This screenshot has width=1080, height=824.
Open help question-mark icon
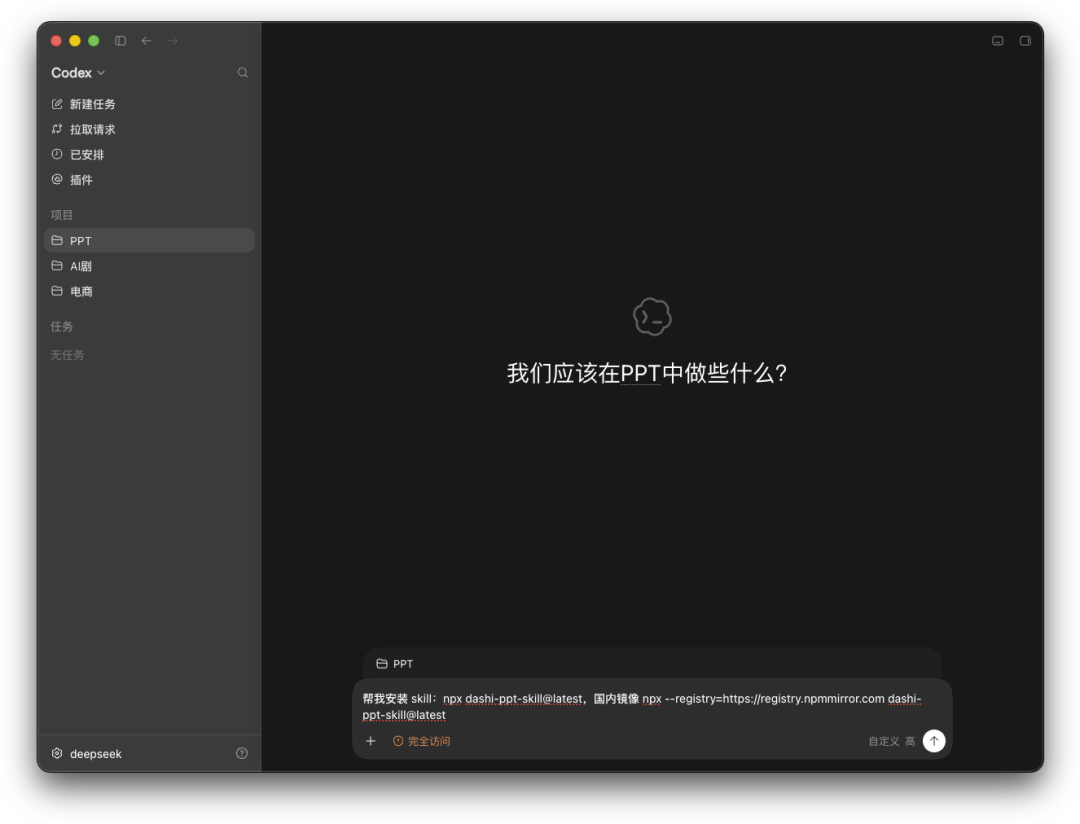click(x=242, y=753)
